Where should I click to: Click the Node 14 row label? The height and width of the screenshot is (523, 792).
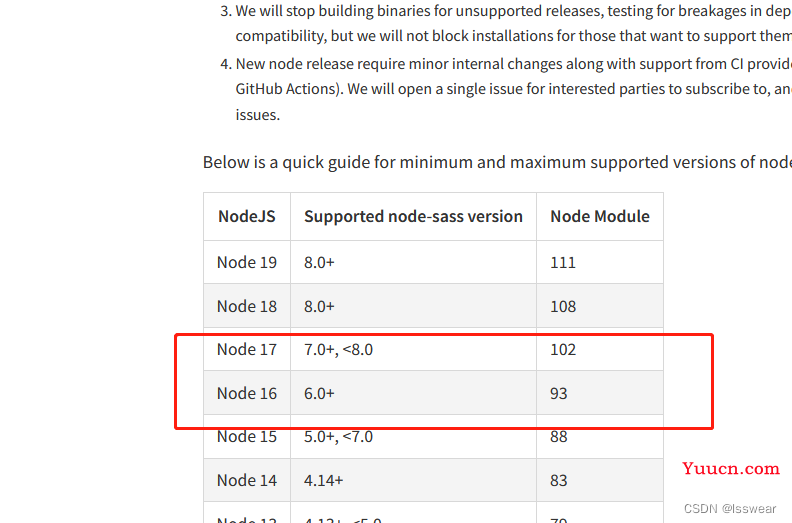point(246,480)
